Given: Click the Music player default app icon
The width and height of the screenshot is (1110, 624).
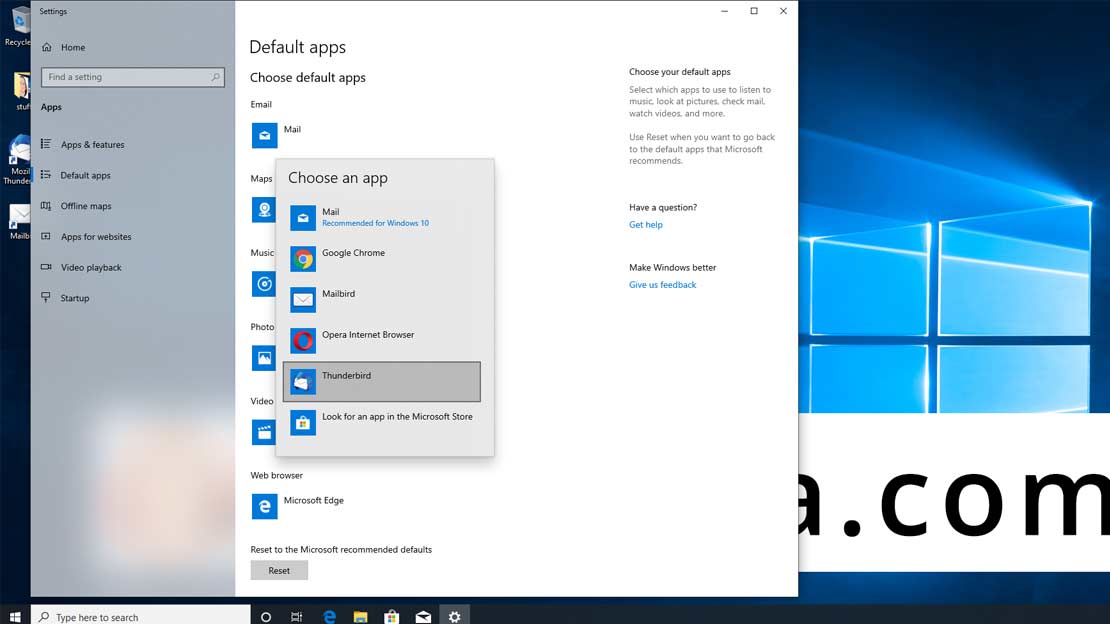Looking at the screenshot, I should click(x=263, y=284).
